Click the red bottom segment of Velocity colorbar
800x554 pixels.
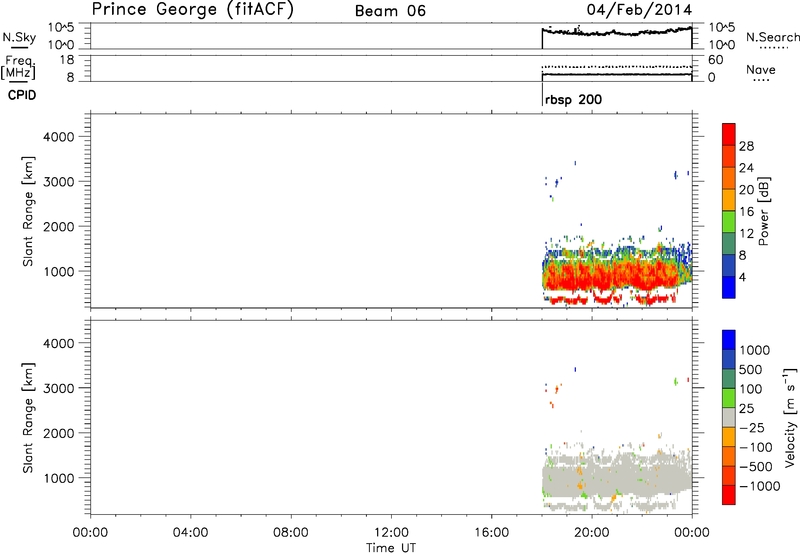(729, 495)
